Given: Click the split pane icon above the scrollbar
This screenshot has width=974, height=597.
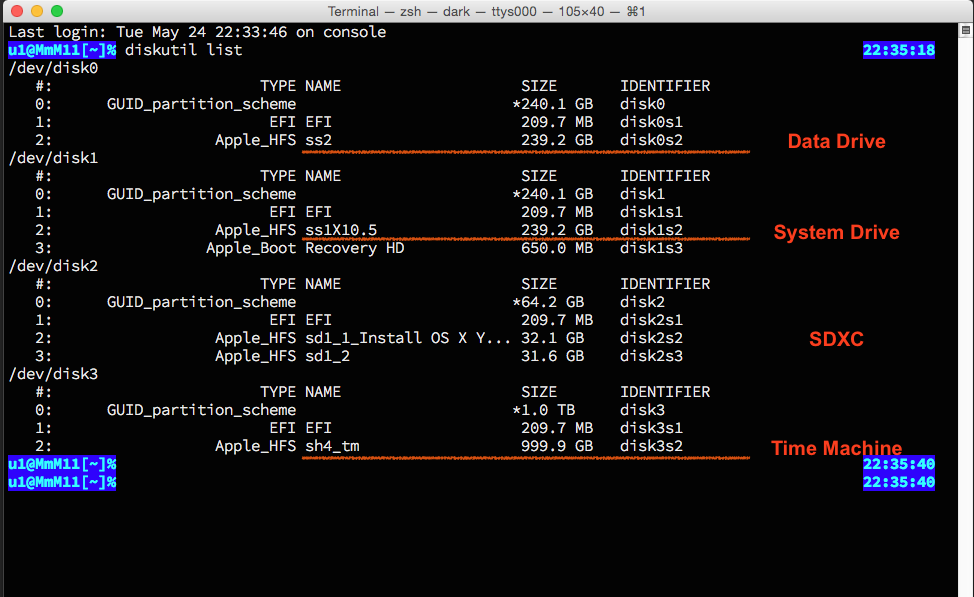Looking at the screenshot, I should (x=965, y=30).
